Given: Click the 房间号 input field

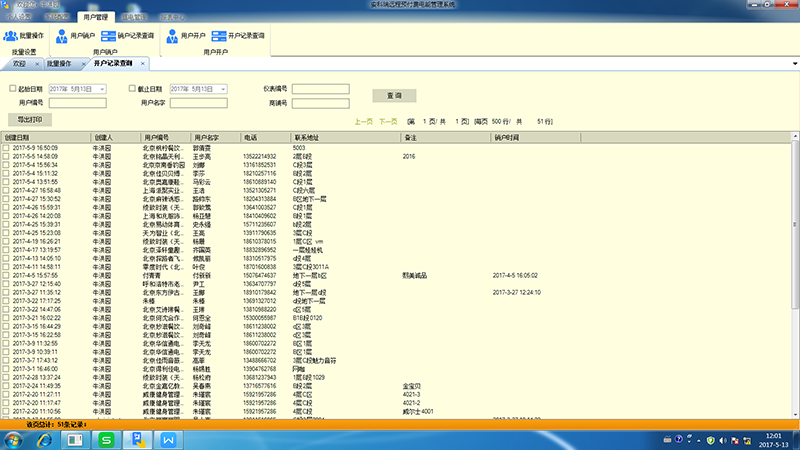Looking at the screenshot, I should click(320, 103).
